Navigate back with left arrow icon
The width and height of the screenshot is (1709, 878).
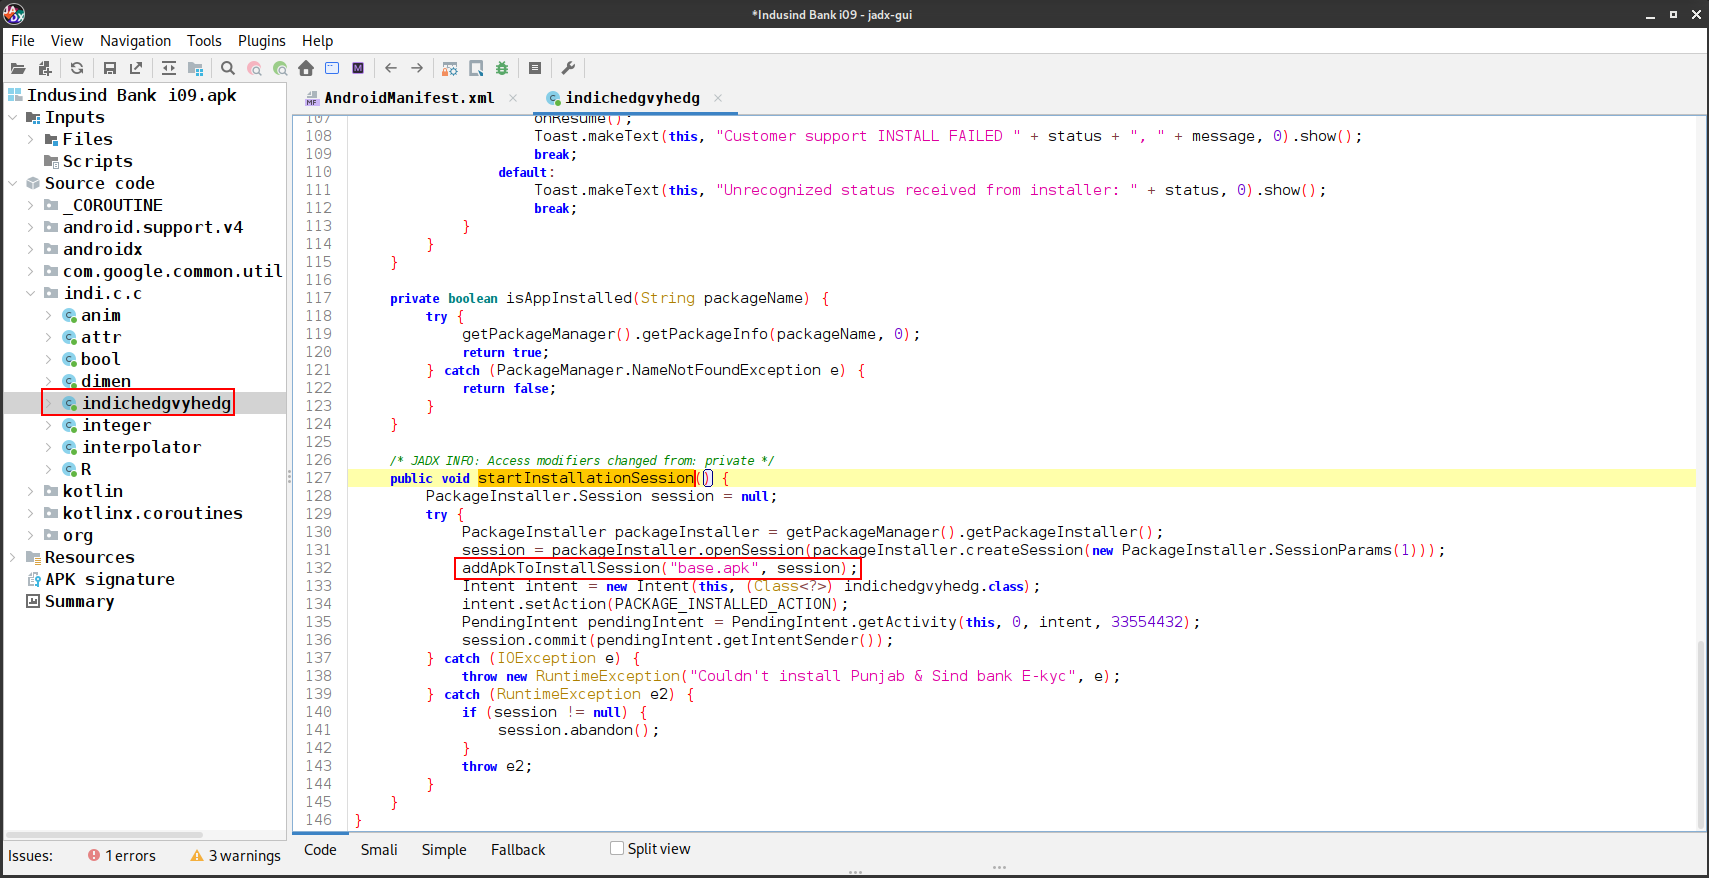[391, 68]
